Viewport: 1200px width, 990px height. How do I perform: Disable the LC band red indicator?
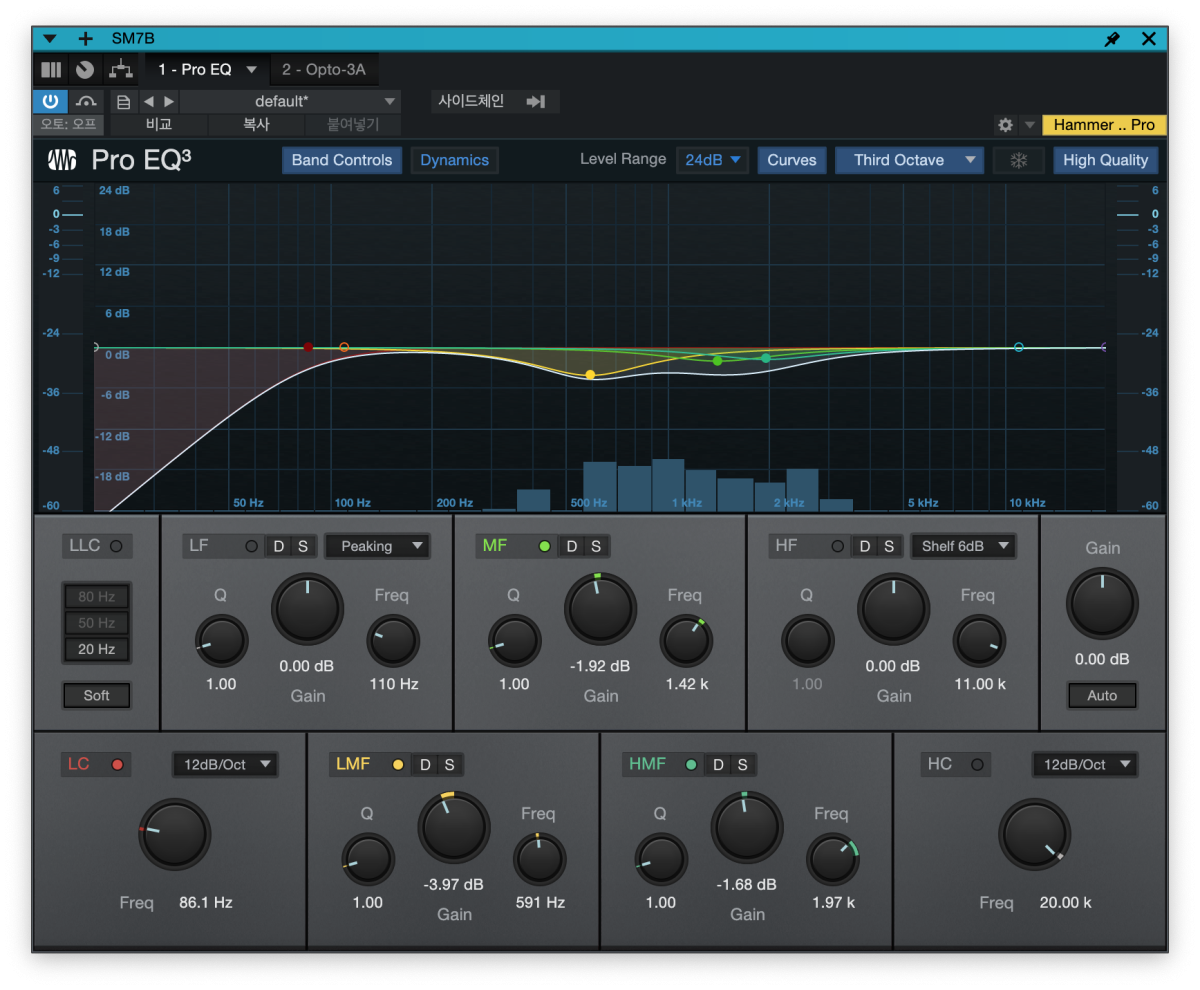click(x=117, y=765)
